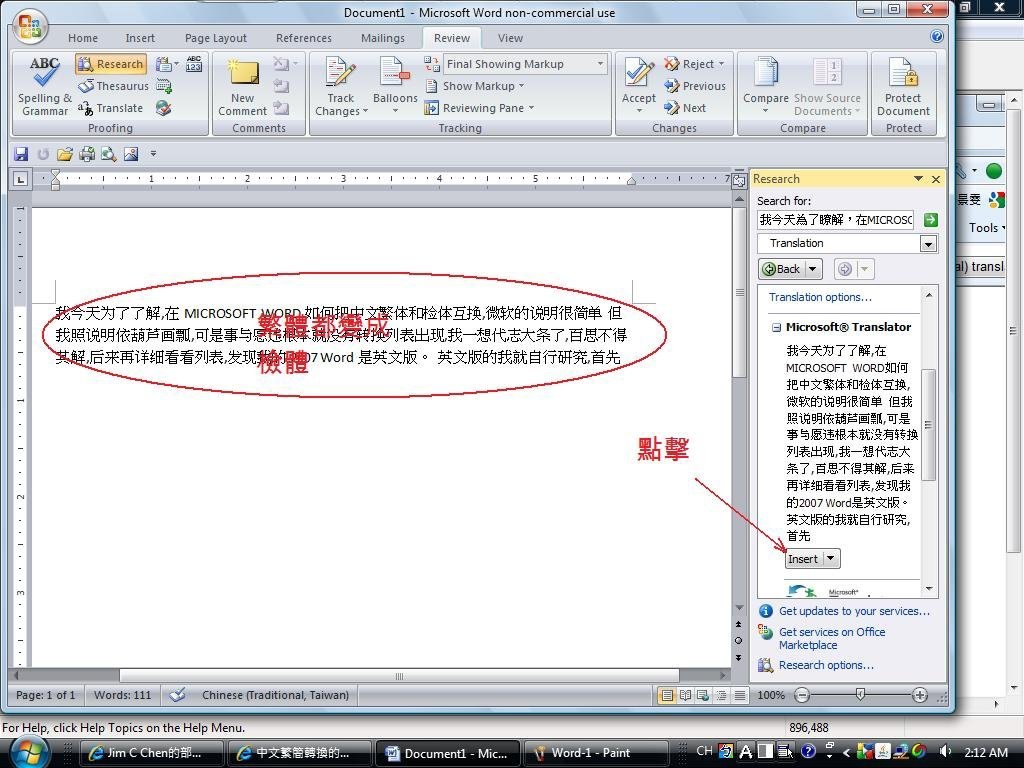Open the Office Button menu
This screenshot has width=1024, height=768.
pyautogui.click(x=30, y=27)
